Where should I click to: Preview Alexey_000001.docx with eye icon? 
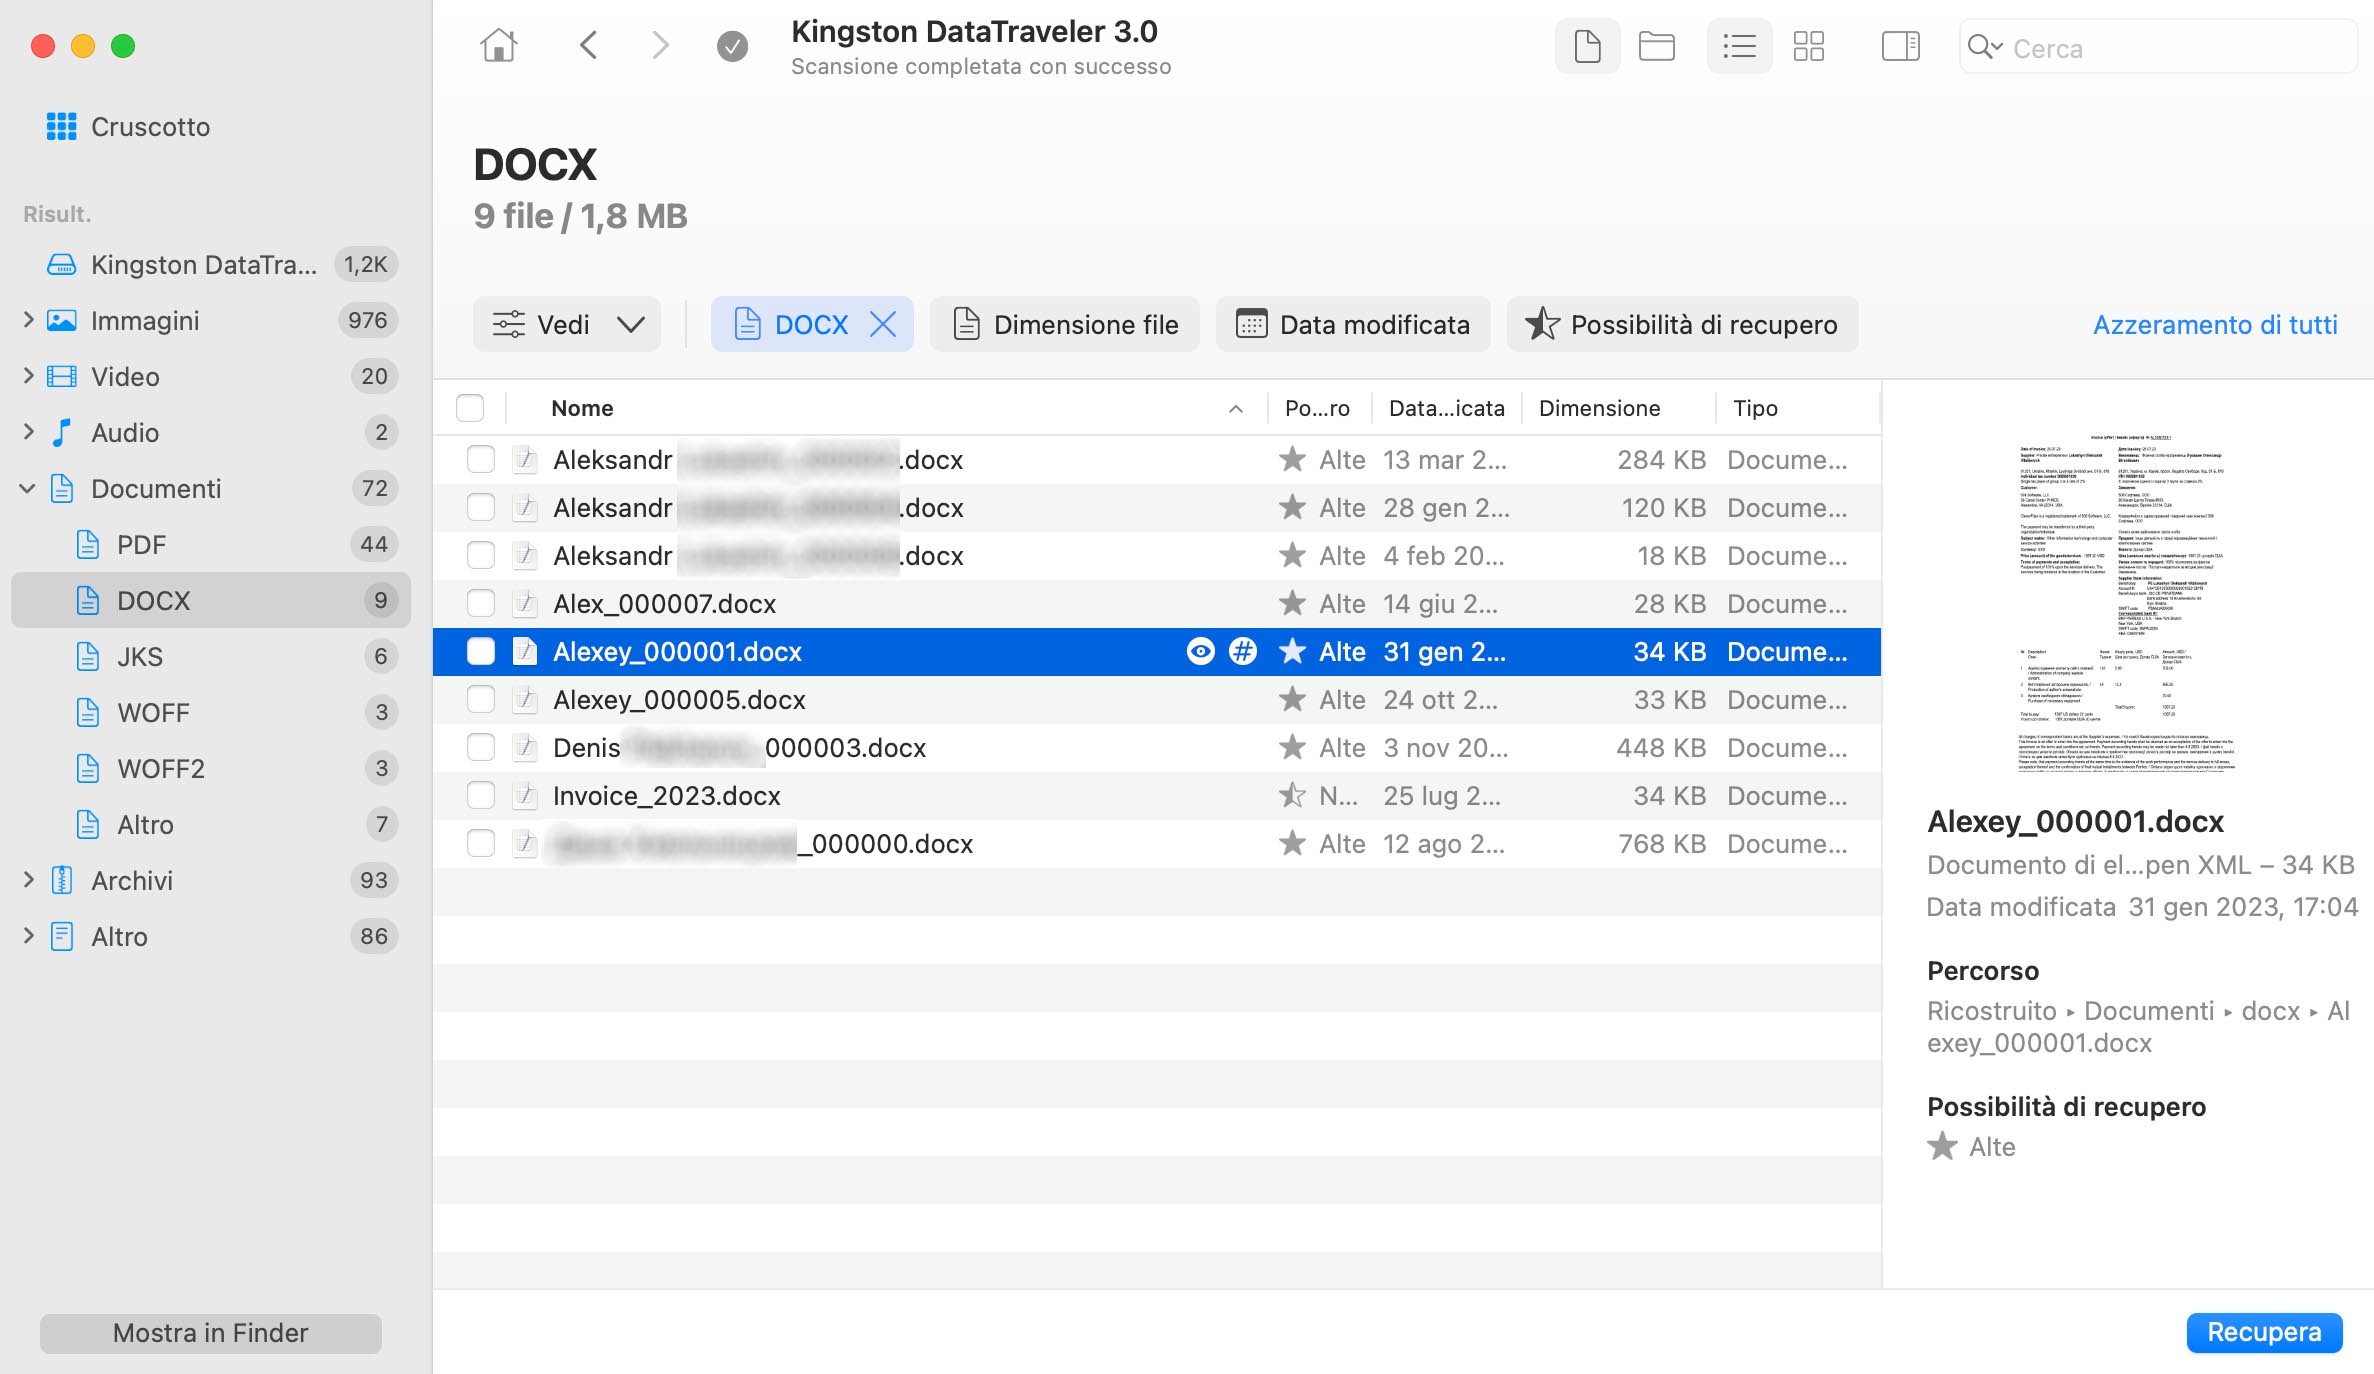pyautogui.click(x=1200, y=652)
